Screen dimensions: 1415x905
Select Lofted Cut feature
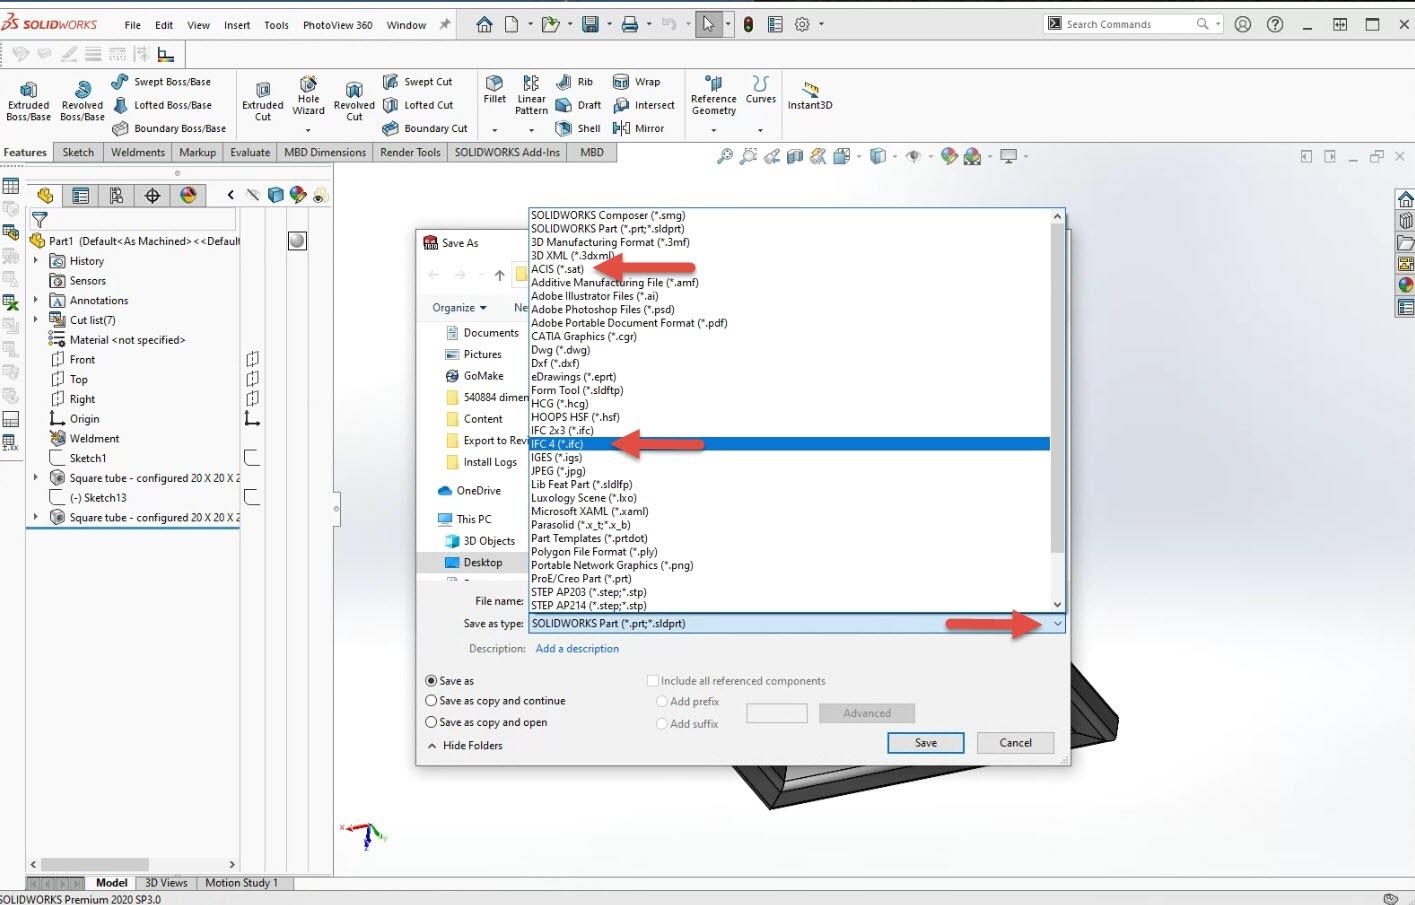[x=418, y=105]
